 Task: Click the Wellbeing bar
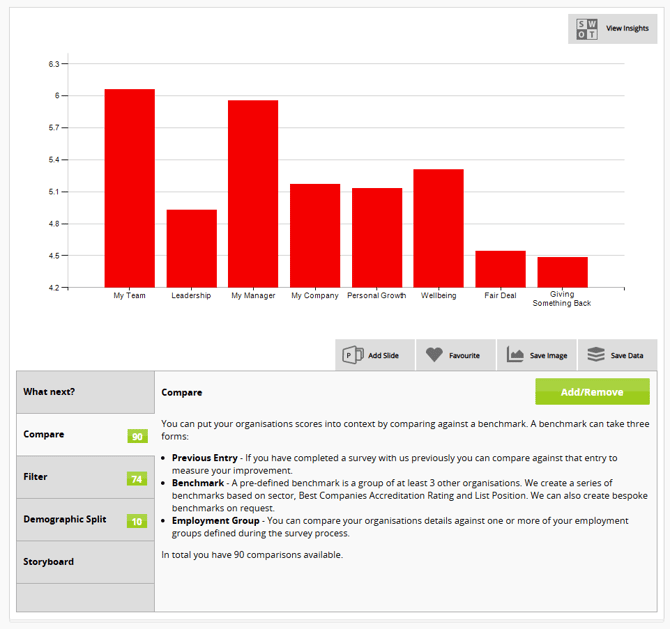pos(438,228)
